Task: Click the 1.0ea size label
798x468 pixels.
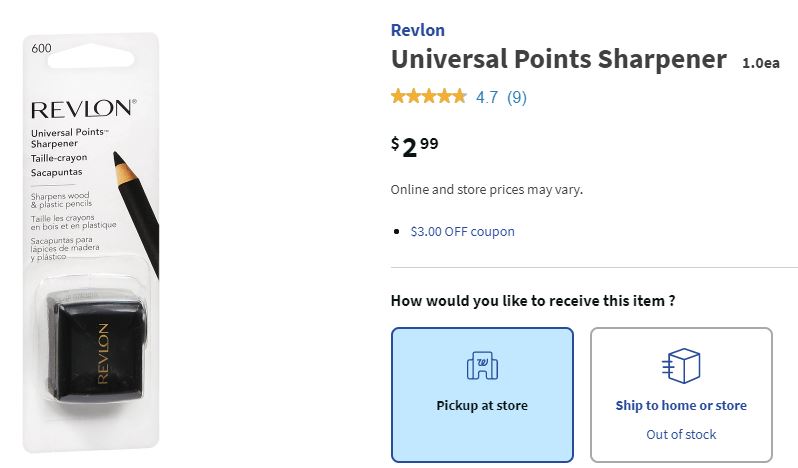Action: click(760, 63)
